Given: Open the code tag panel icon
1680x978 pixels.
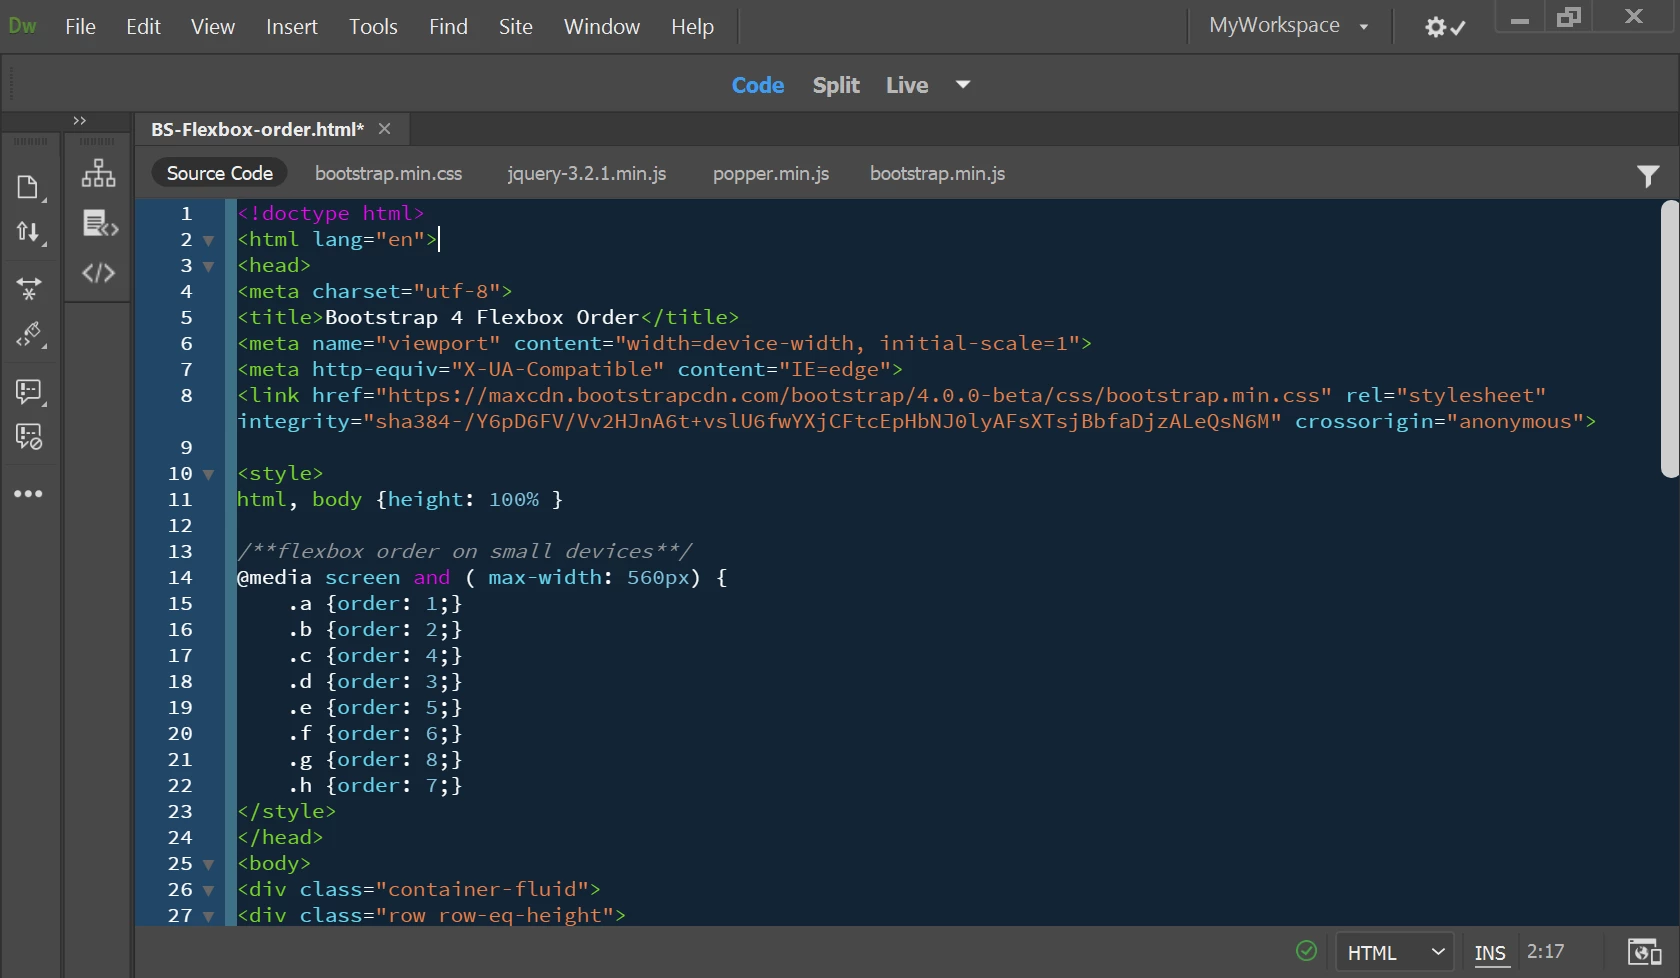Looking at the screenshot, I should click(98, 273).
